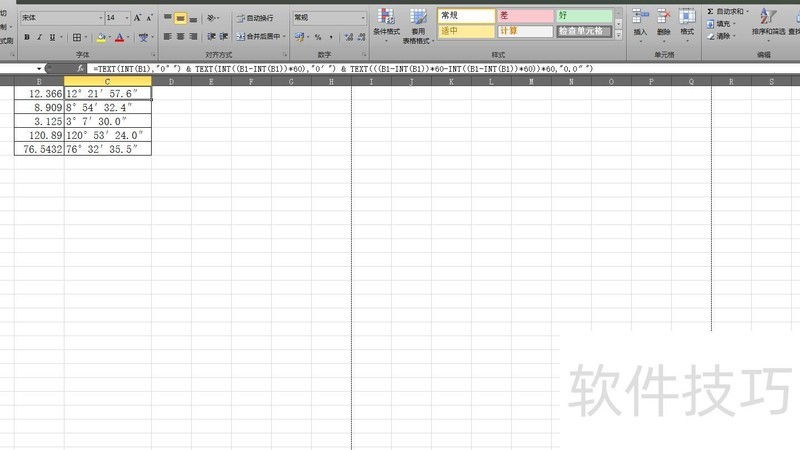Click the Delete cells (删除) icon
Image resolution: width=800 pixels, height=450 pixels.
coord(664,23)
